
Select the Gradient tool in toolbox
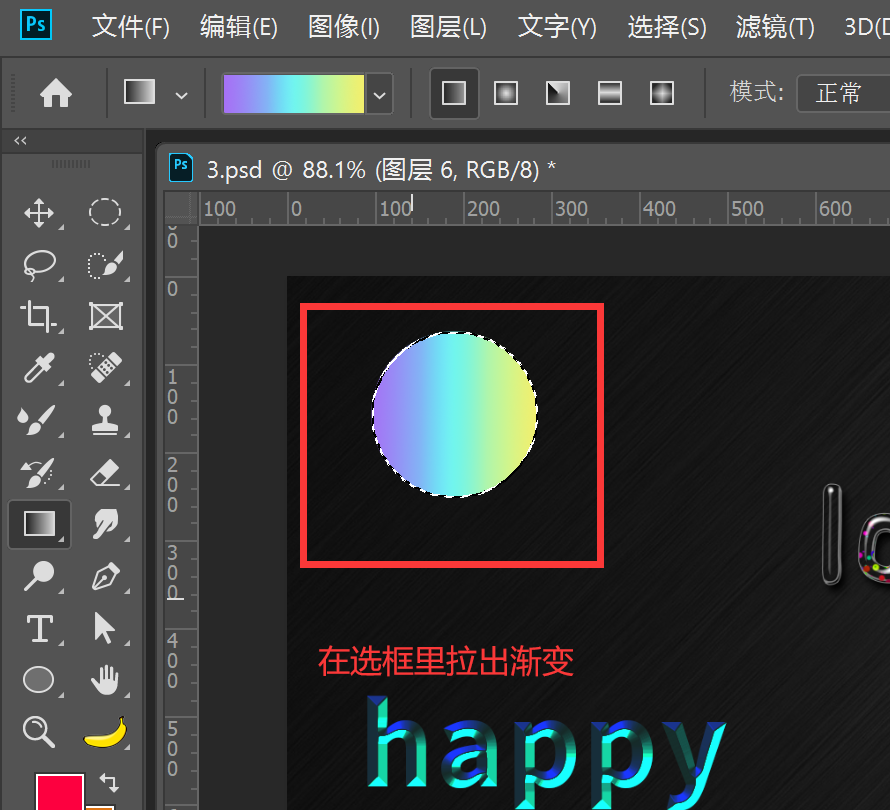[40, 524]
